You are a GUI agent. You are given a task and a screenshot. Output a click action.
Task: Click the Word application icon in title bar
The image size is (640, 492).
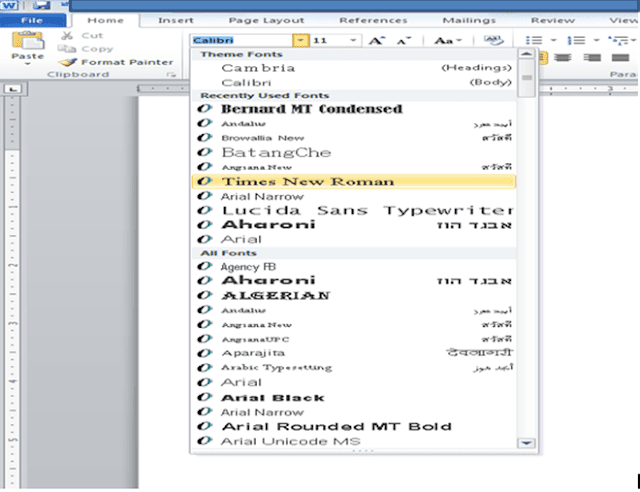(x=9, y=5)
